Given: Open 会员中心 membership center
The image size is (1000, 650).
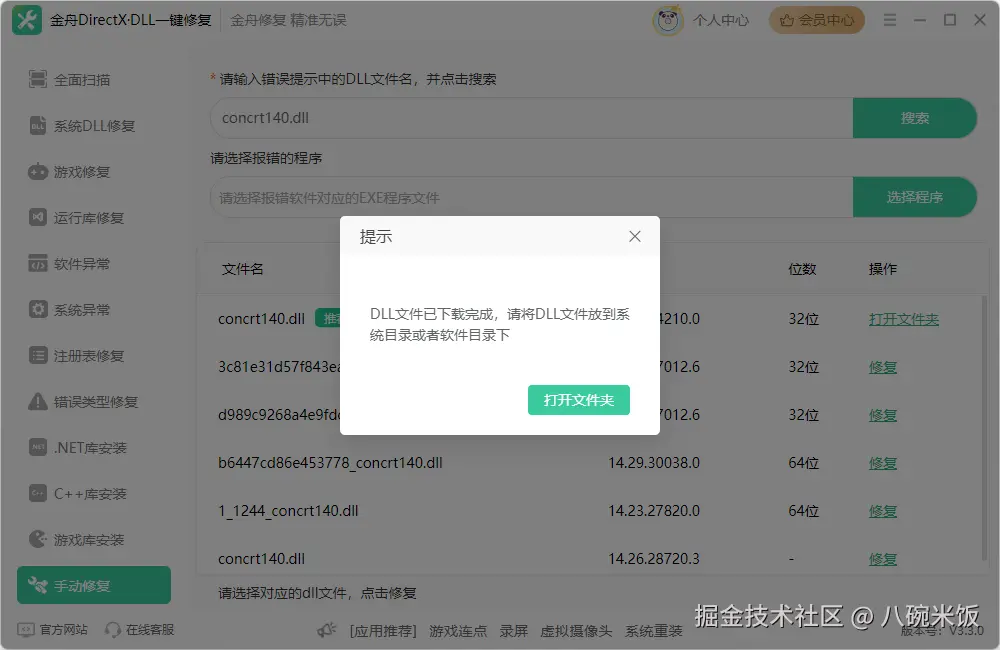Looking at the screenshot, I should pyautogui.click(x=817, y=20).
